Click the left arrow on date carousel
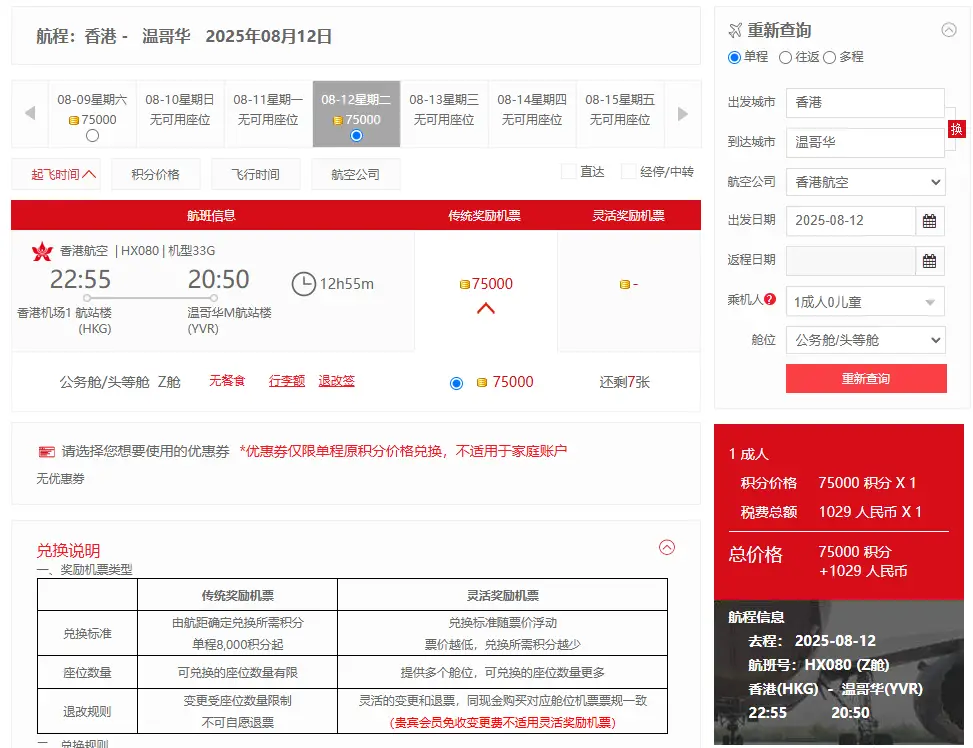Image resolution: width=973 pixels, height=748 pixels. pyautogui.click(x=30, y=113)
